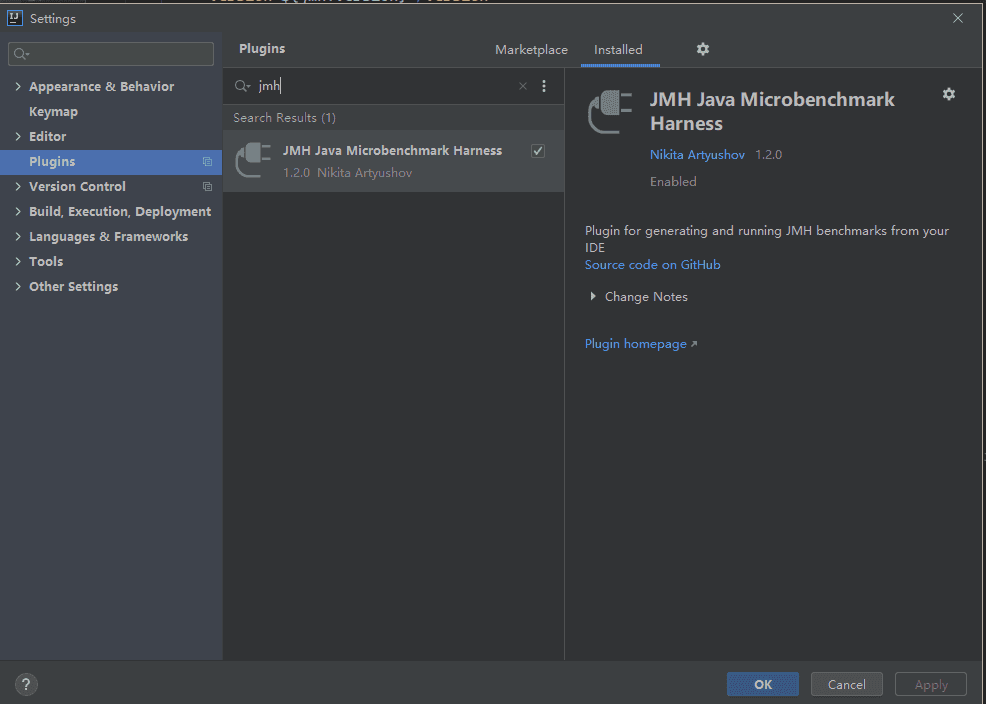
Task: Click the large plug icon in the plugin details
Action: 609,111
